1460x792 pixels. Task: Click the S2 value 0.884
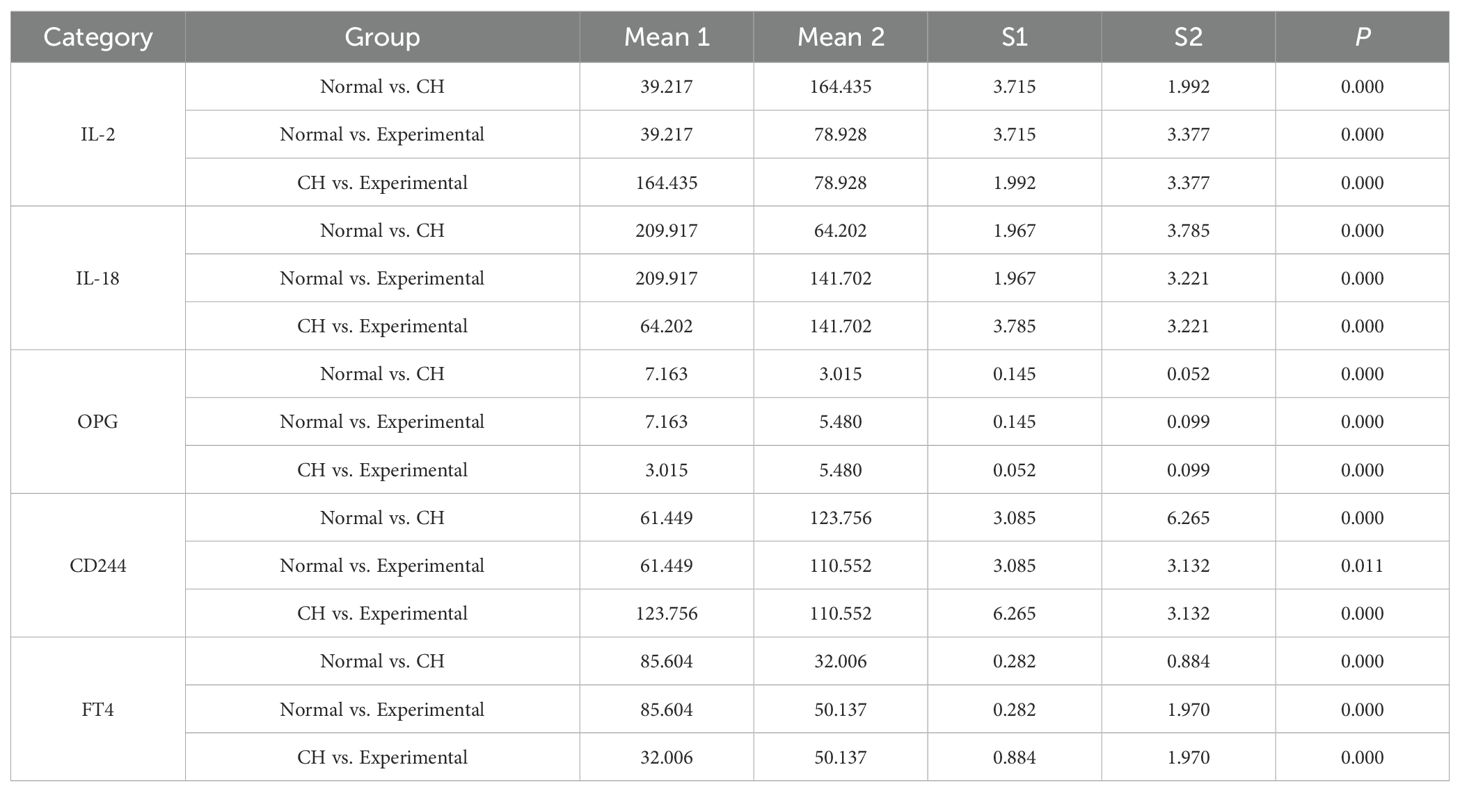coord(1188,662)
